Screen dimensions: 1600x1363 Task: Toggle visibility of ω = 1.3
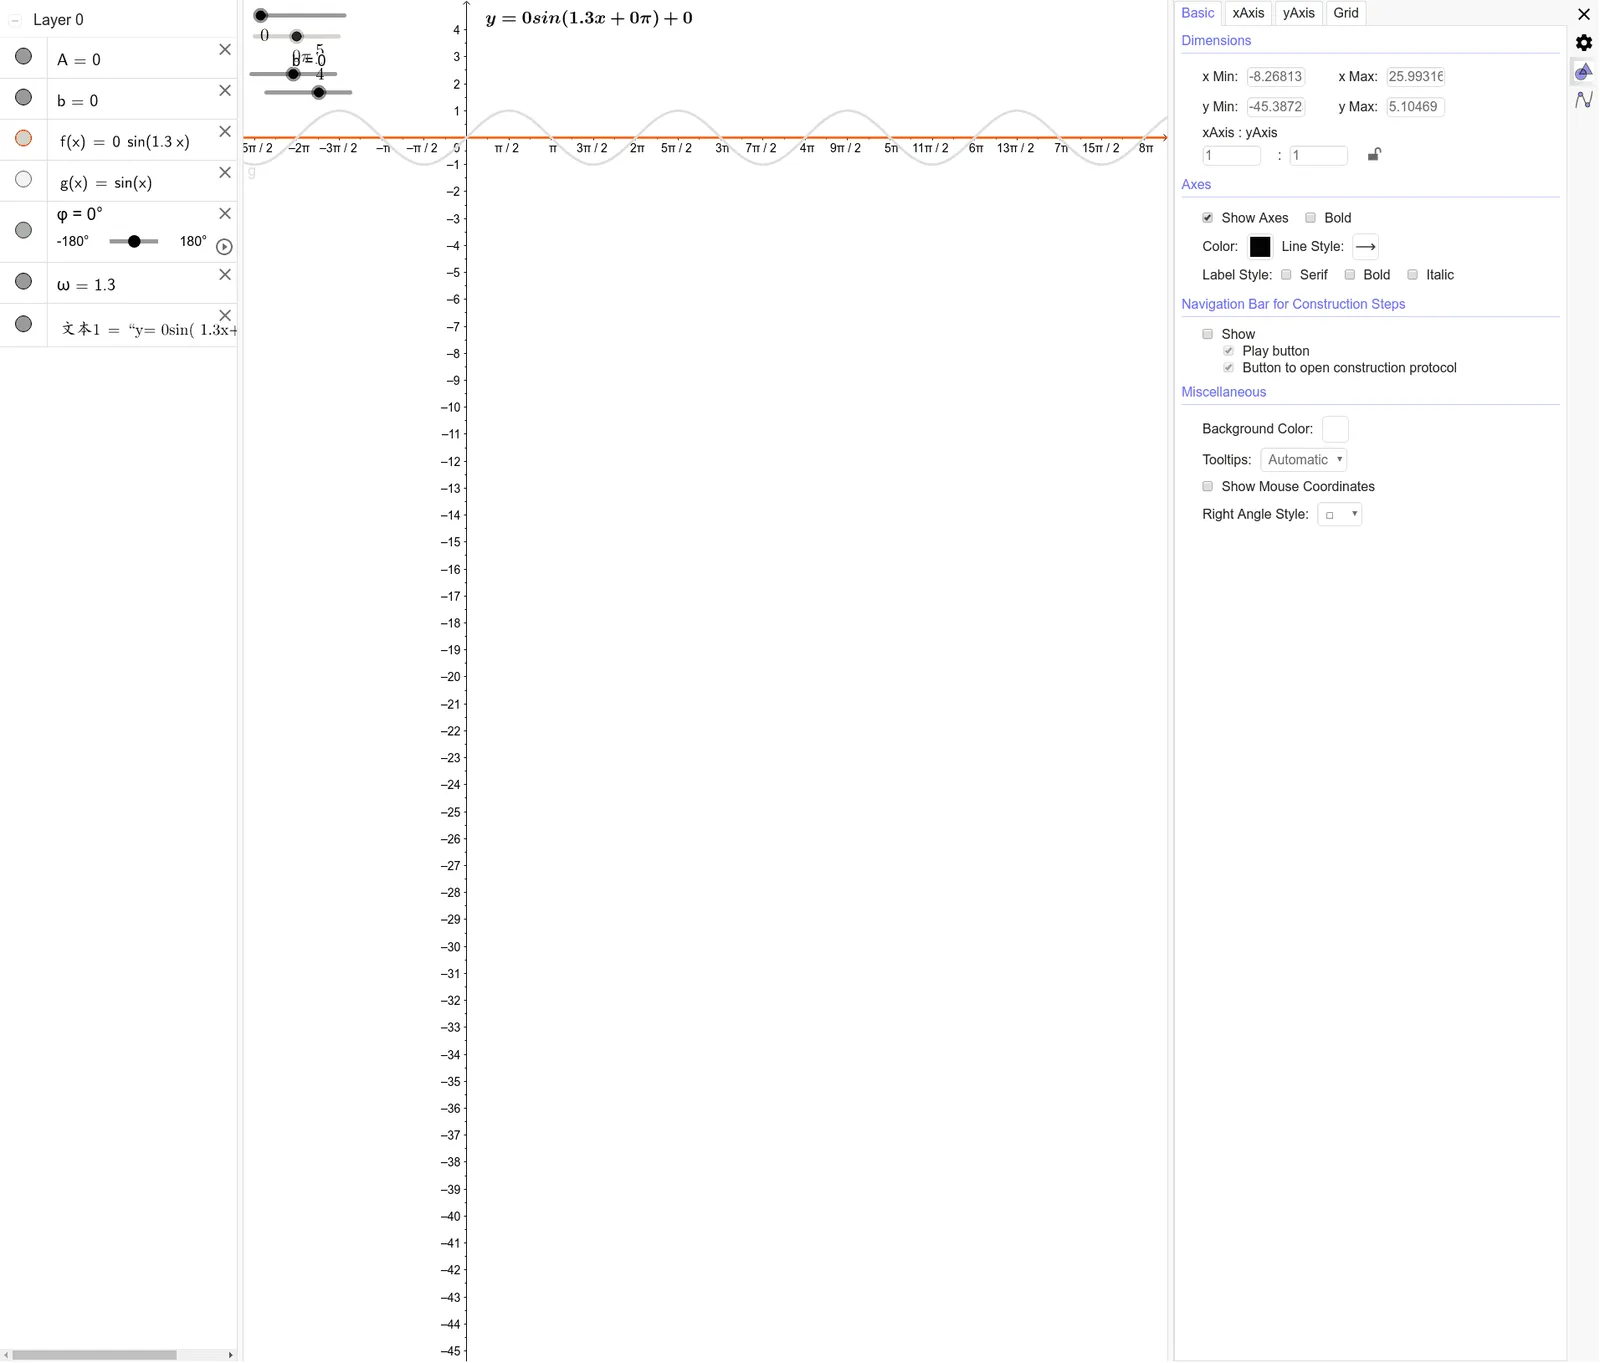pos(24,281)
